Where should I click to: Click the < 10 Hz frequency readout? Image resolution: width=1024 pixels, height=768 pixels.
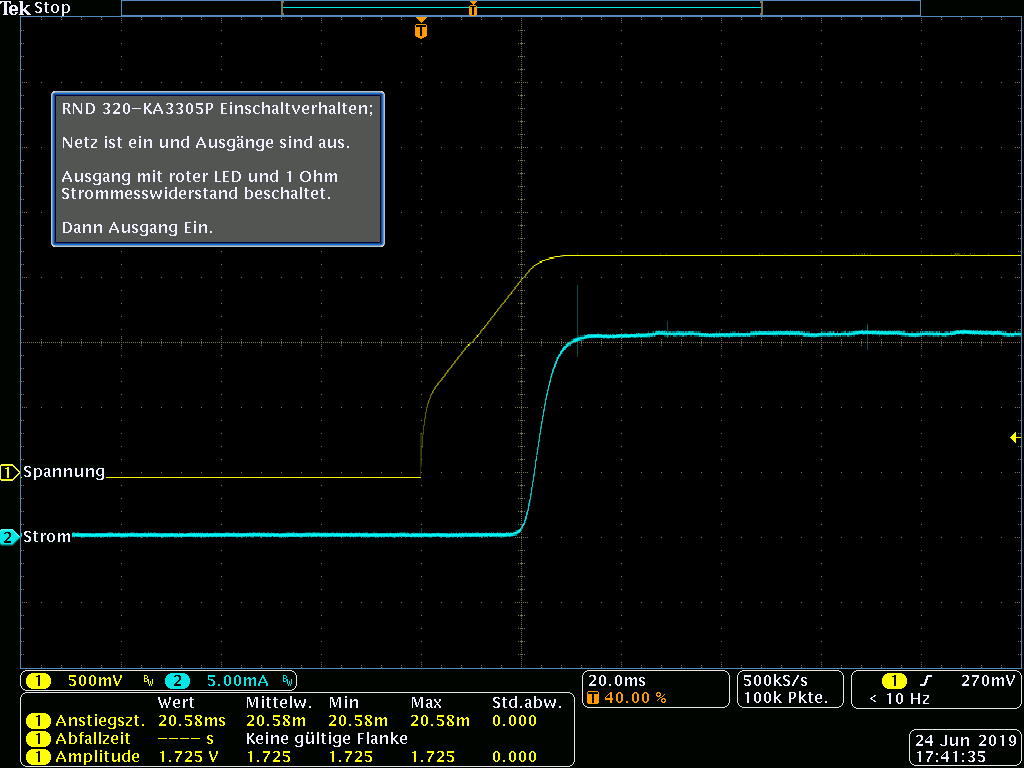pyautogui.click(x=900, y=698)
